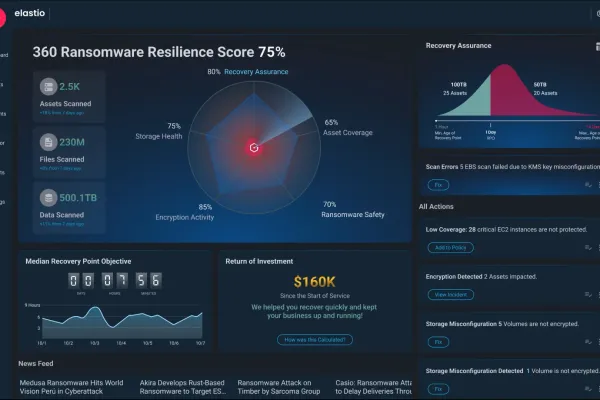This screenshot has height=400, width=600.
Task: Click the News Feed heading
Action: [36, 364]
